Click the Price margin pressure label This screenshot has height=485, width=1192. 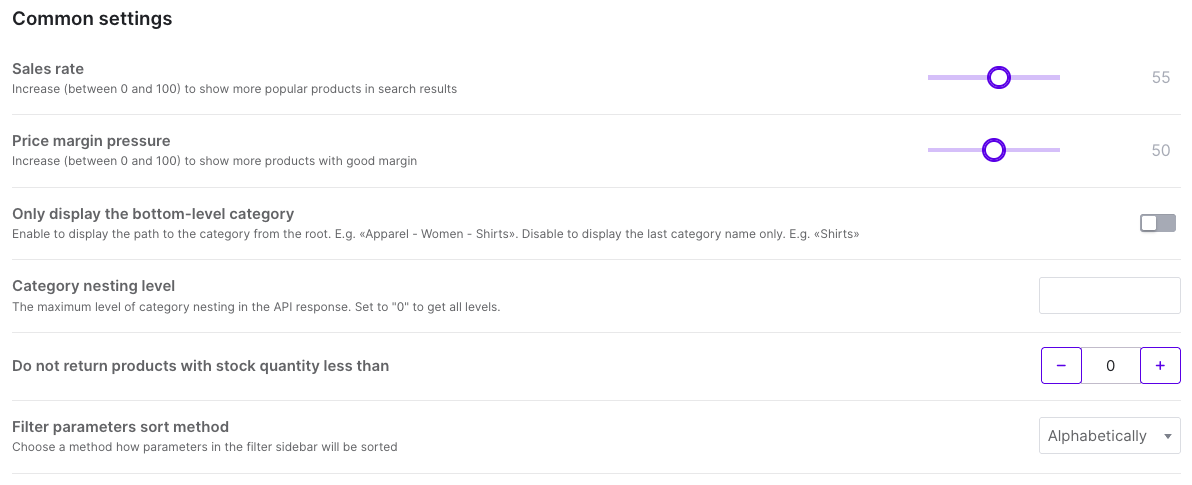coord(91,141)
